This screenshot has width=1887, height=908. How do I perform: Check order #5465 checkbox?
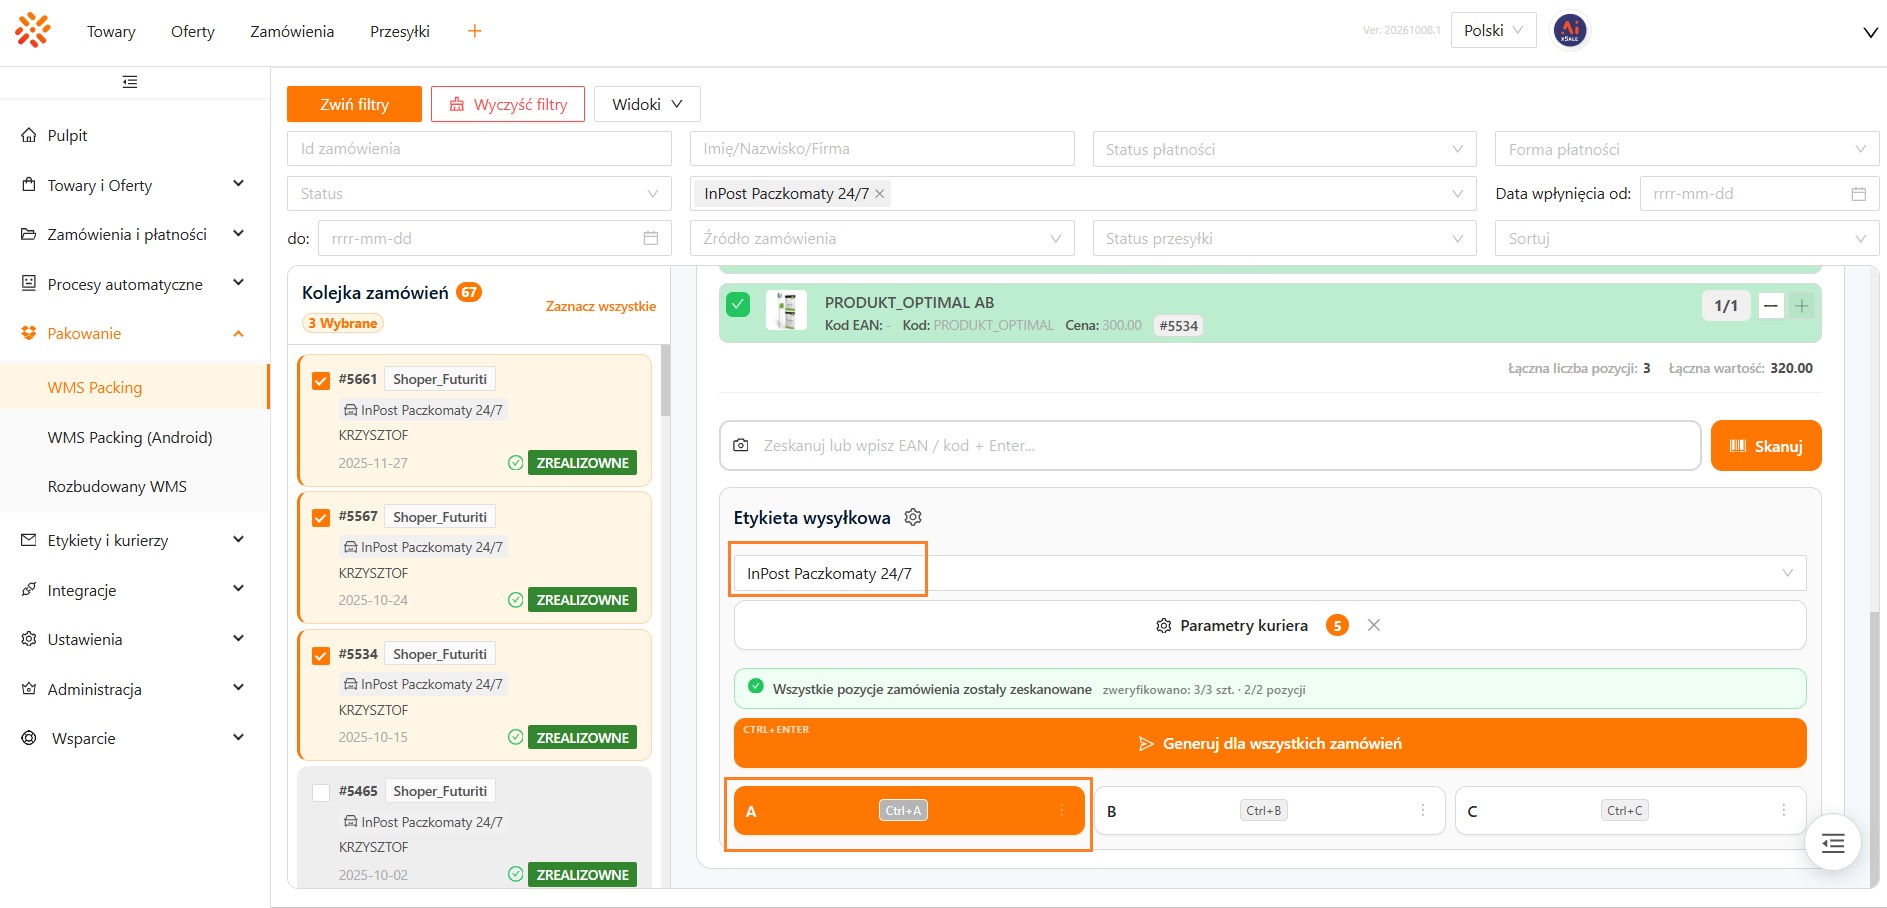321,792
